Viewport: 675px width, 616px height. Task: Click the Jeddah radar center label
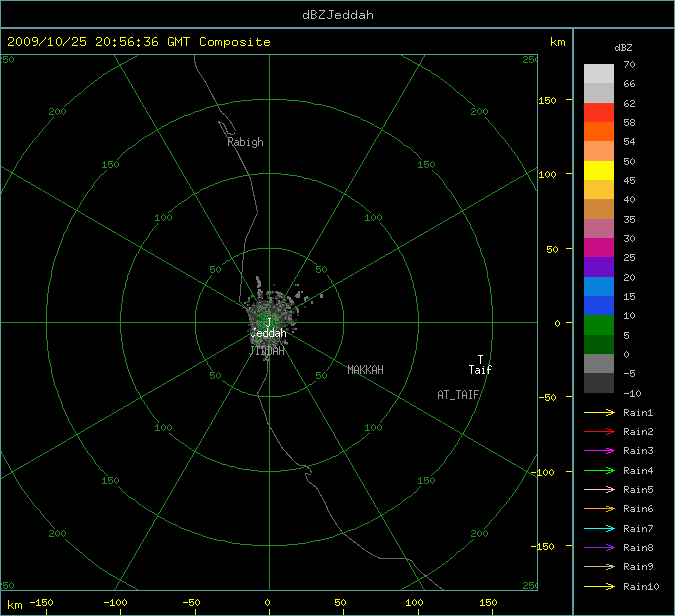tap(268, 332)
